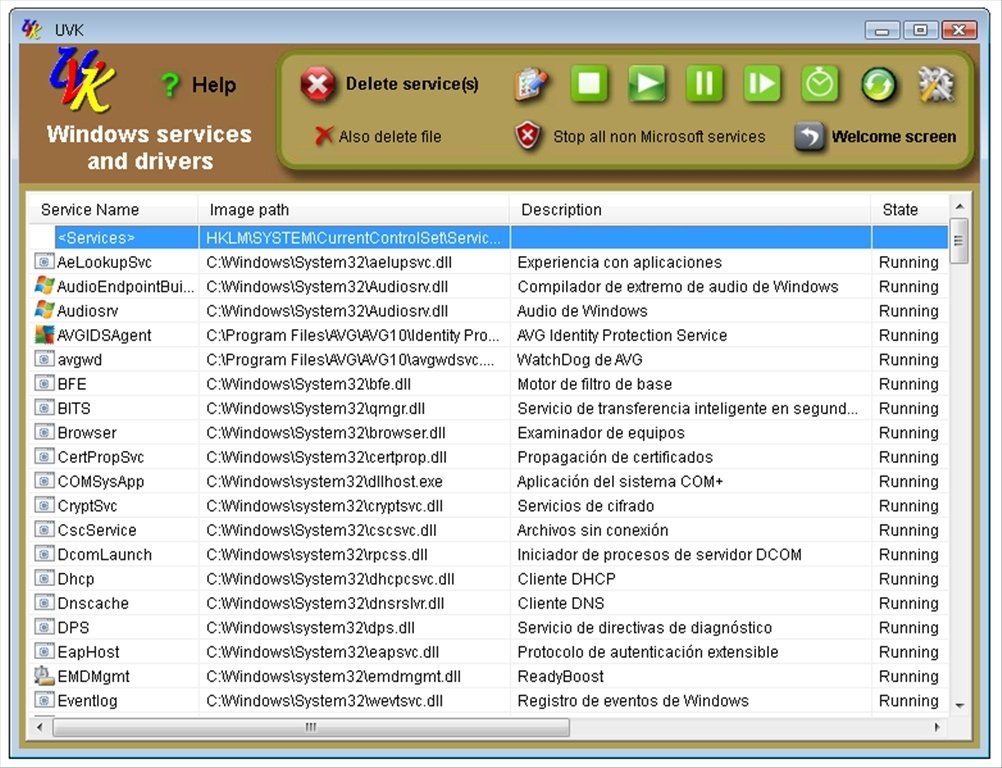Click the horizontal scrollbar right arrow
This screenshot has width=1002, height=768.
[937, 727]
